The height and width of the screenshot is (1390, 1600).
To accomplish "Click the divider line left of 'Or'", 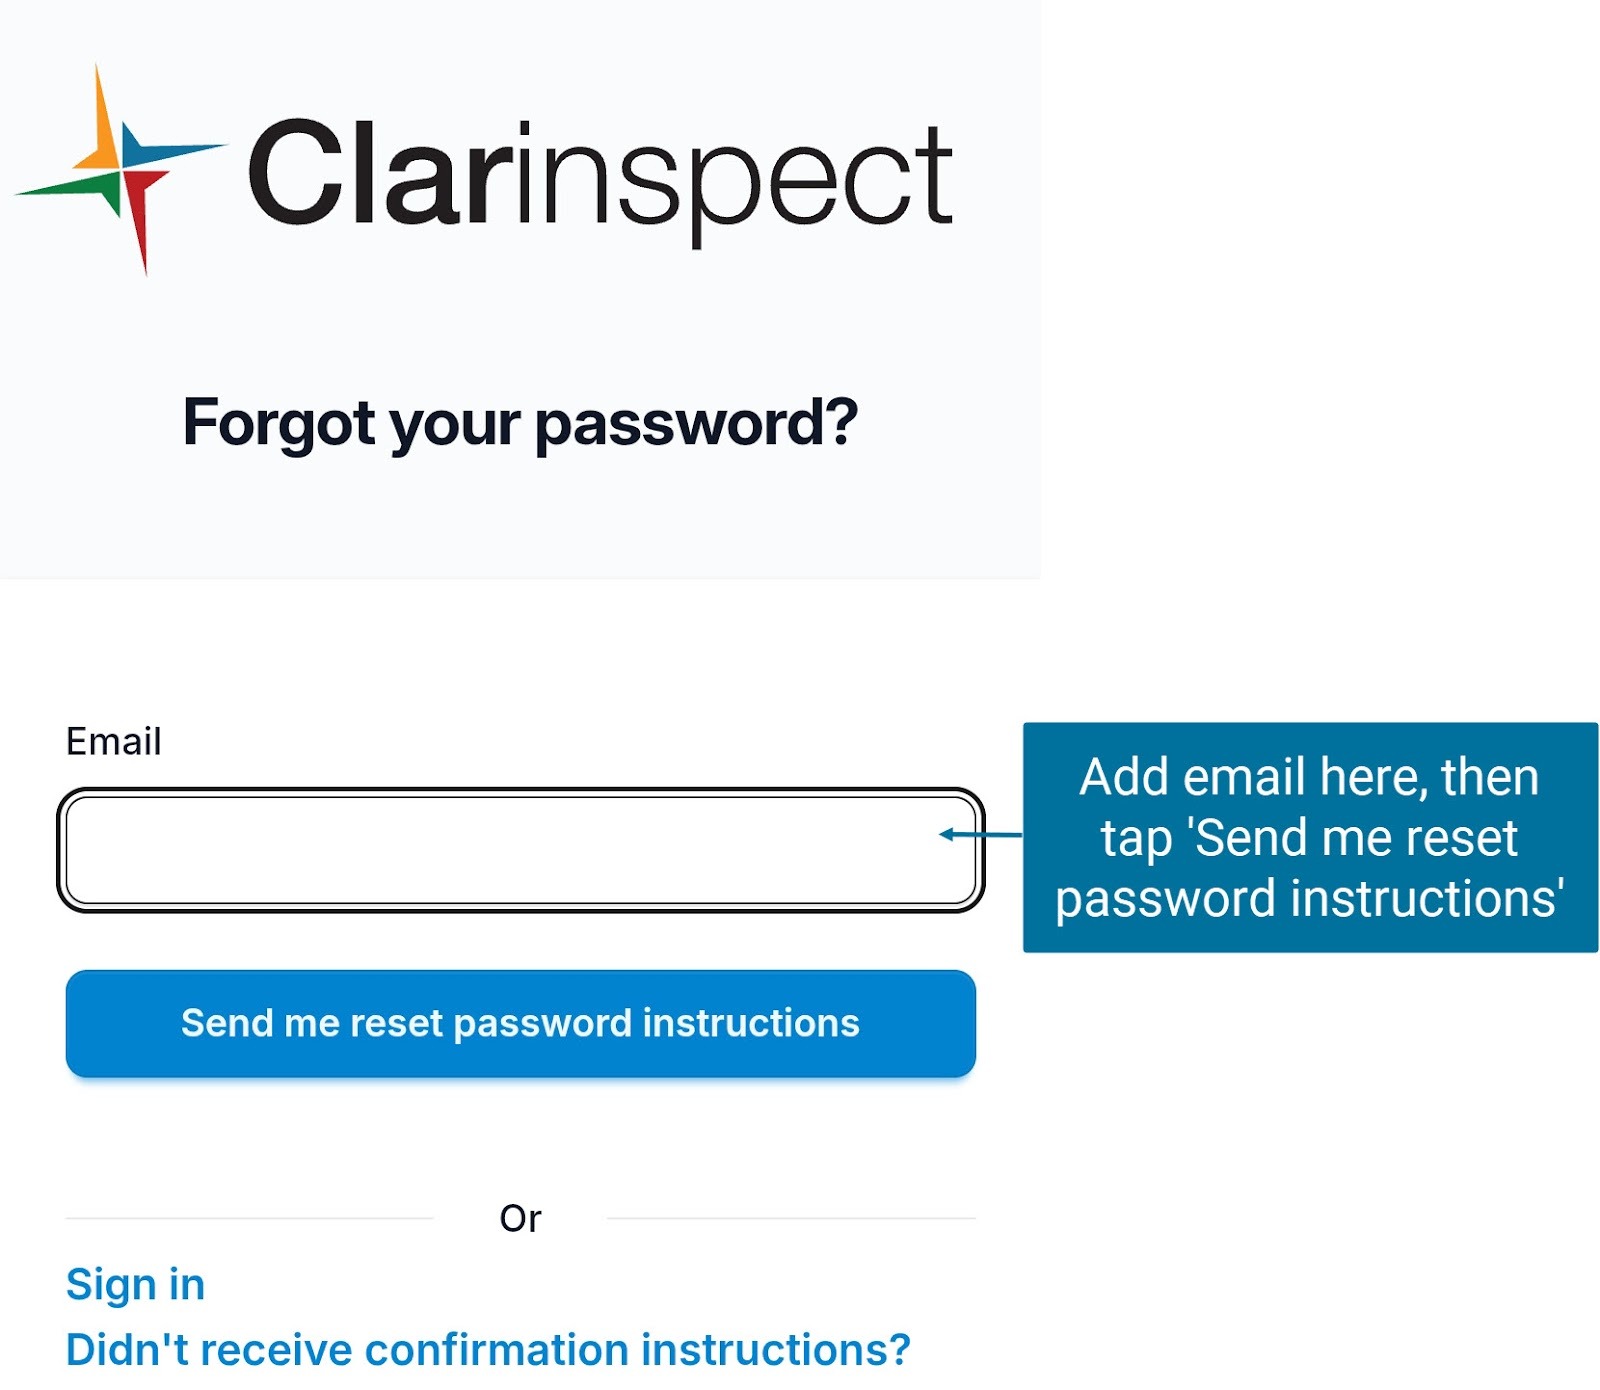I will click(x=250, y=1218).
